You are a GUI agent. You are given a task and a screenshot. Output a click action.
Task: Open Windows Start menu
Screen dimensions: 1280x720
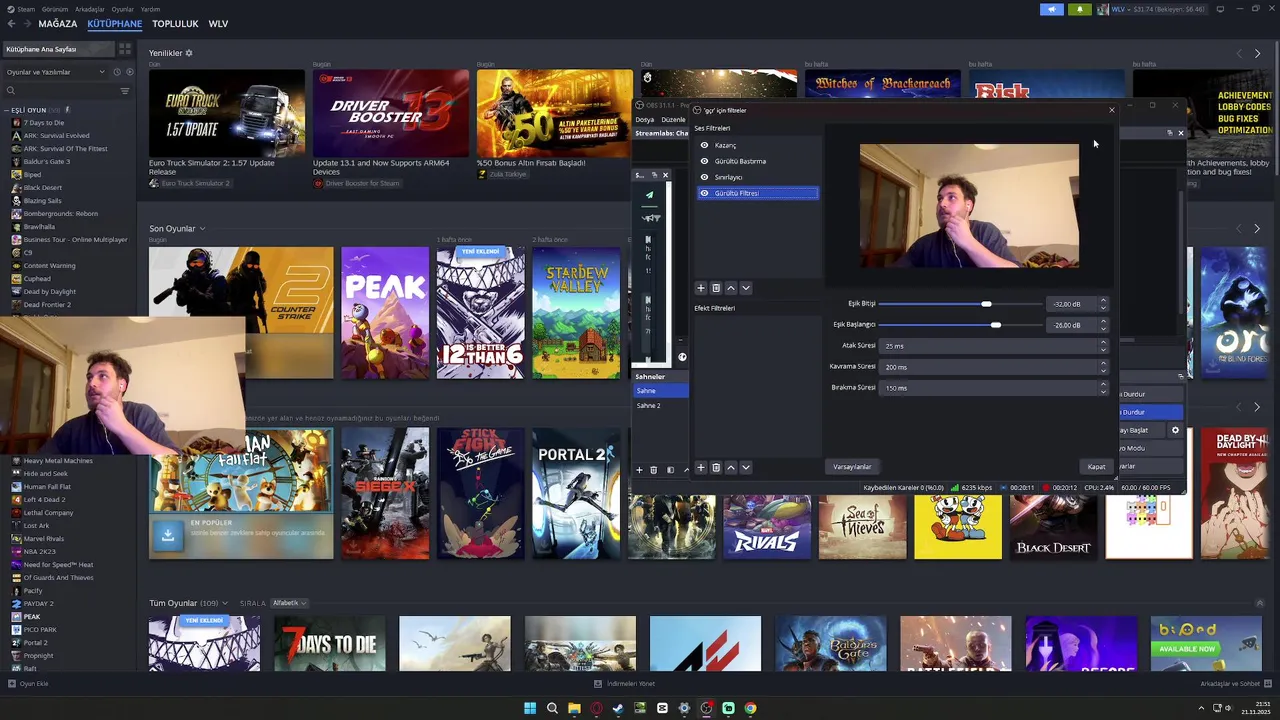[x=530, y=708]
